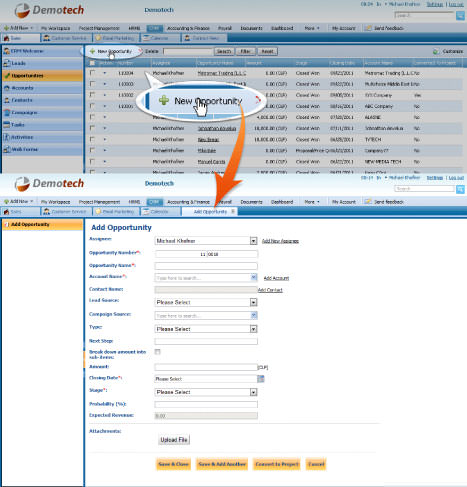The width and height of the screenshot is (467, 487).
Task: Close the Add Opportunity tab with its X
Action: point(233,211)
